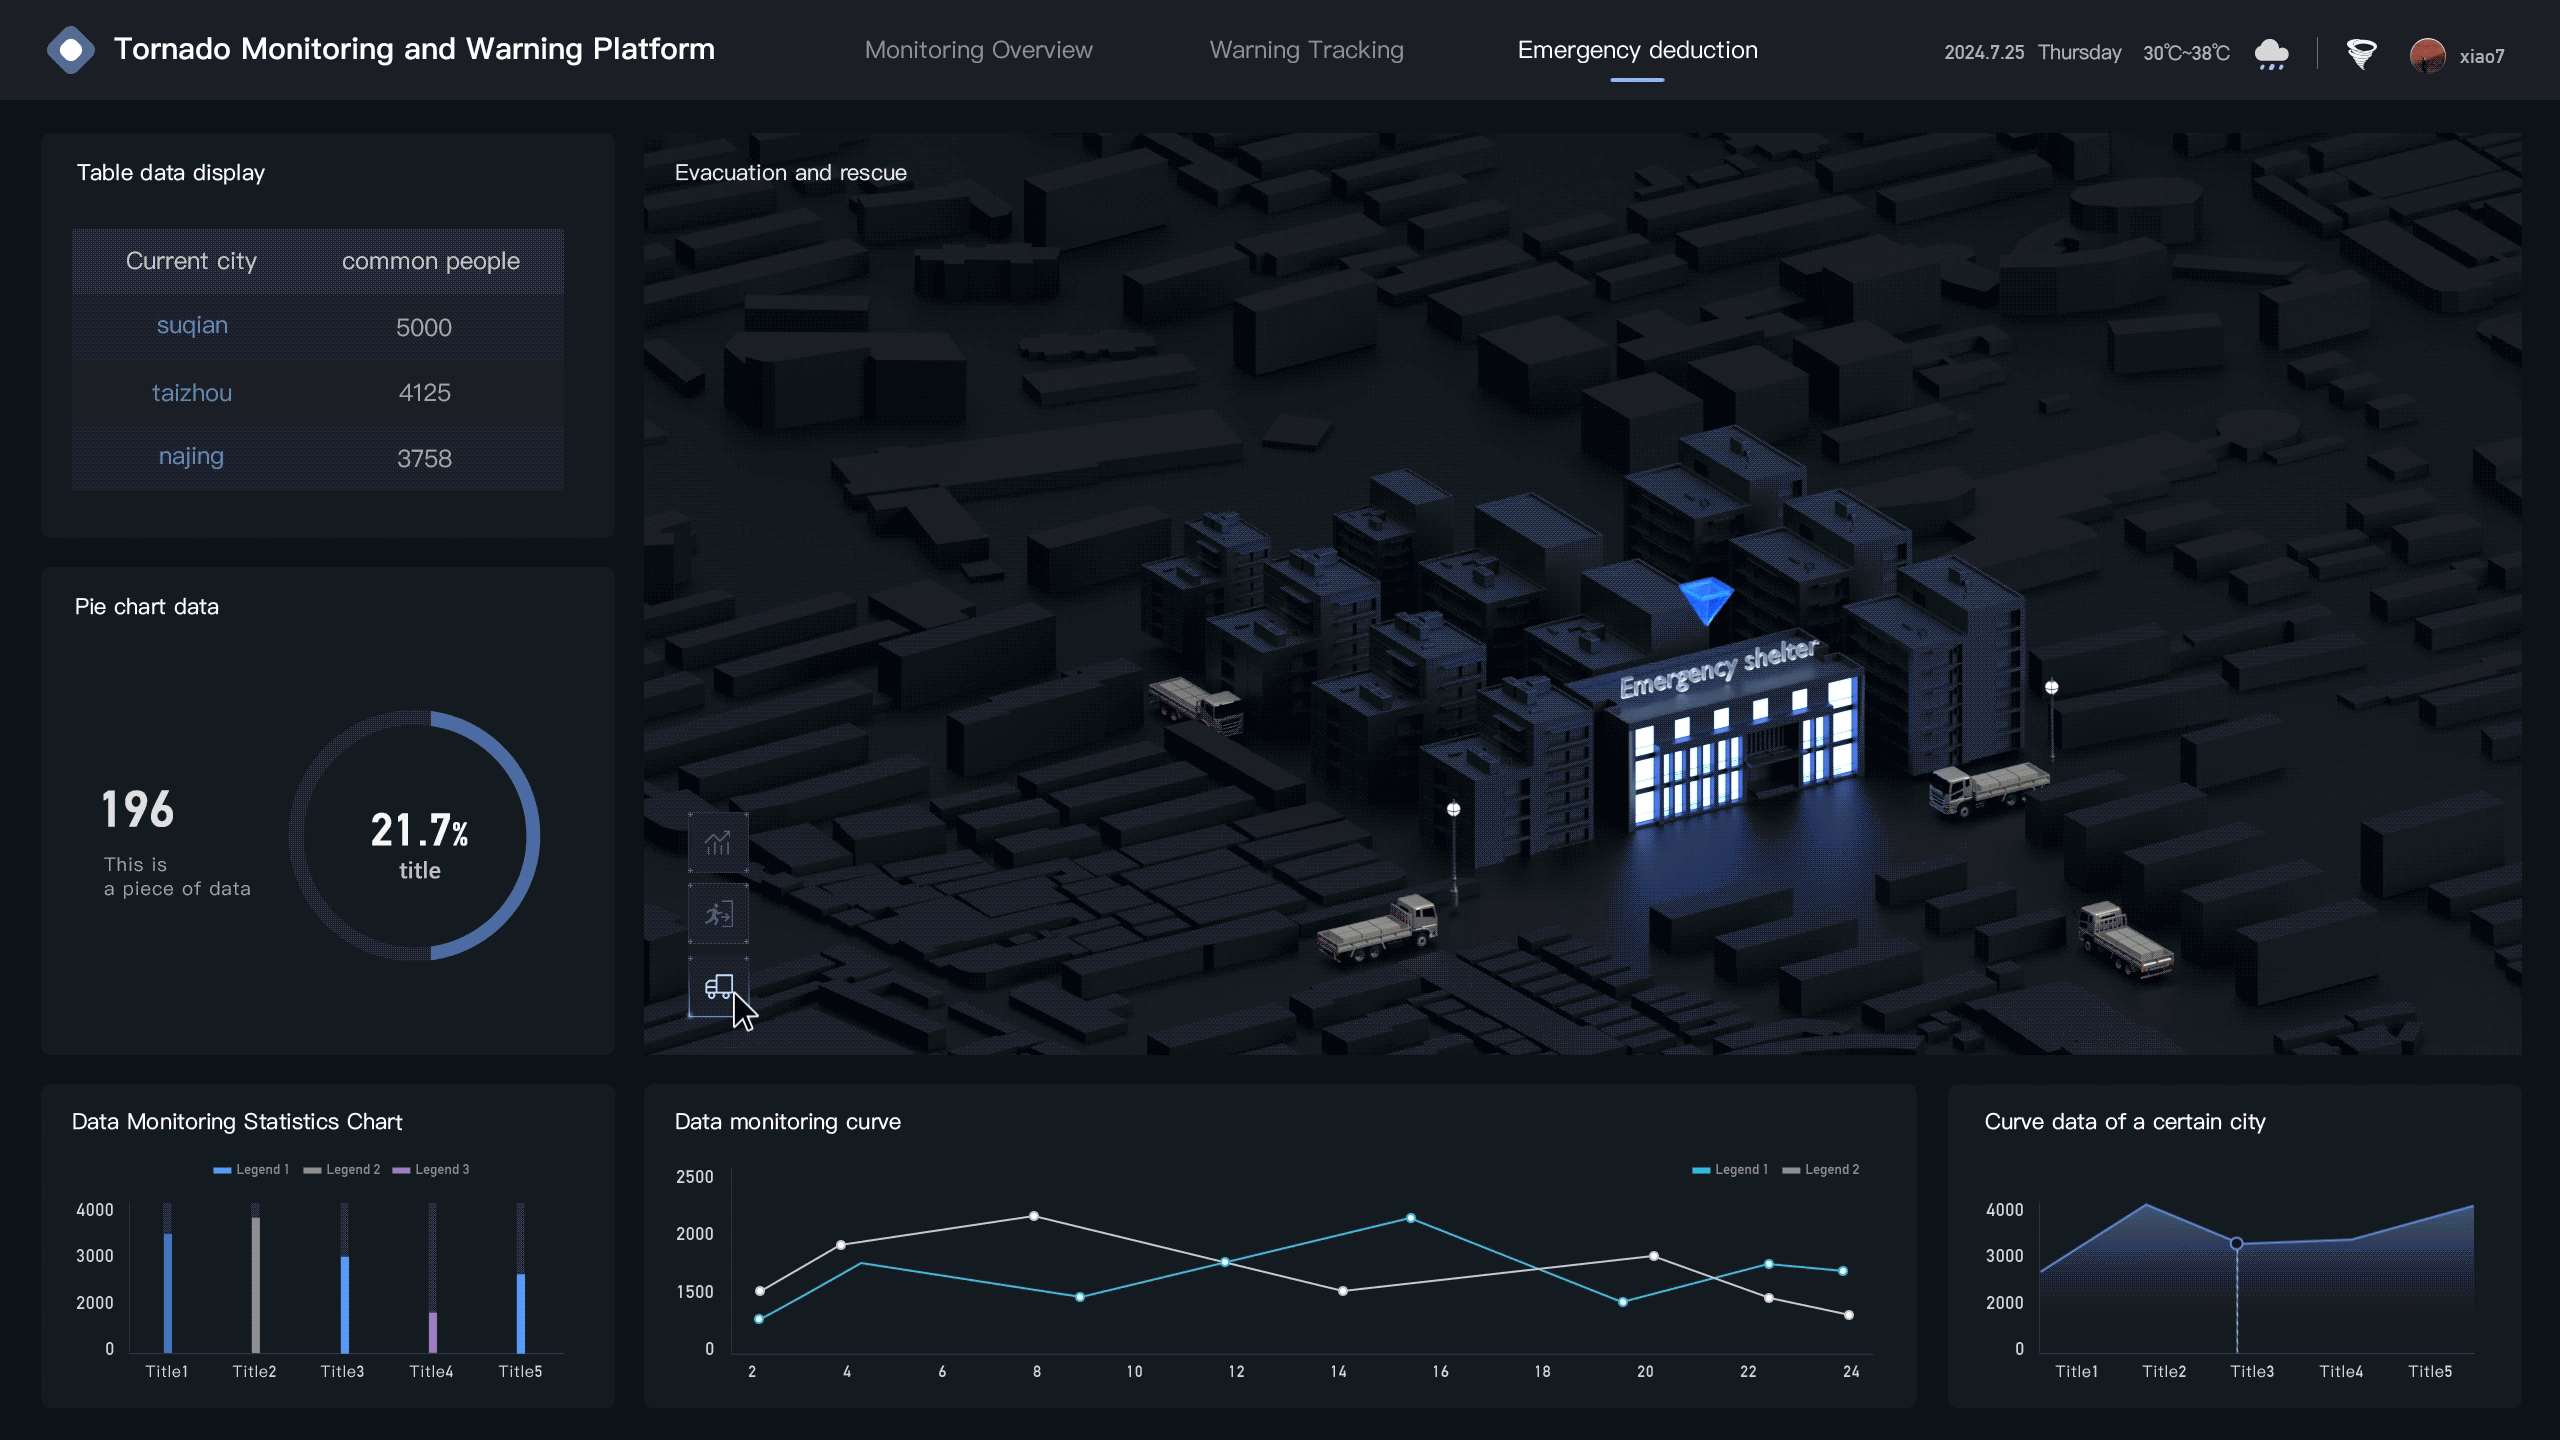Click the Title5 blue bar
The width and height of the screenshot is (2560, 1440).
[521, 1313]
